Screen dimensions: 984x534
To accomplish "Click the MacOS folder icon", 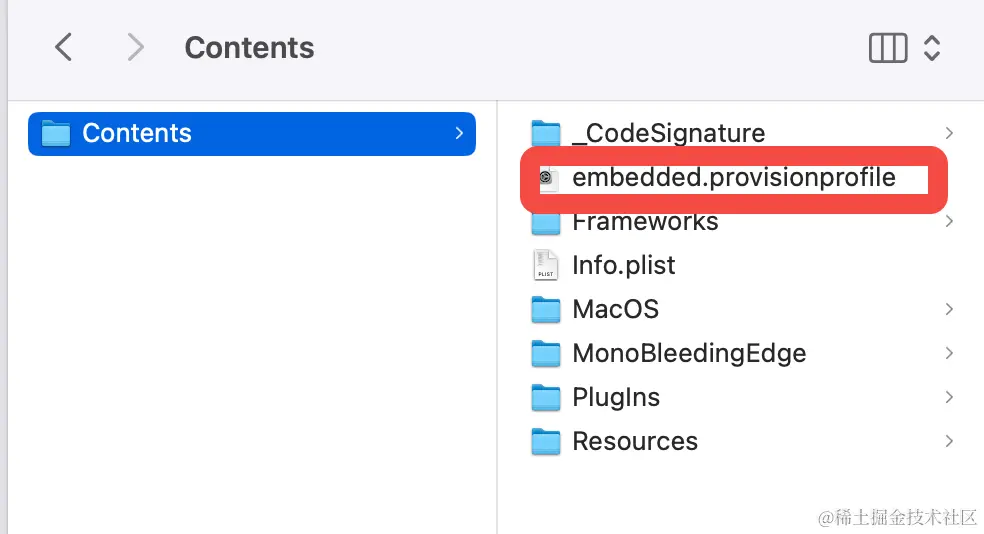I will coord(546,310).
